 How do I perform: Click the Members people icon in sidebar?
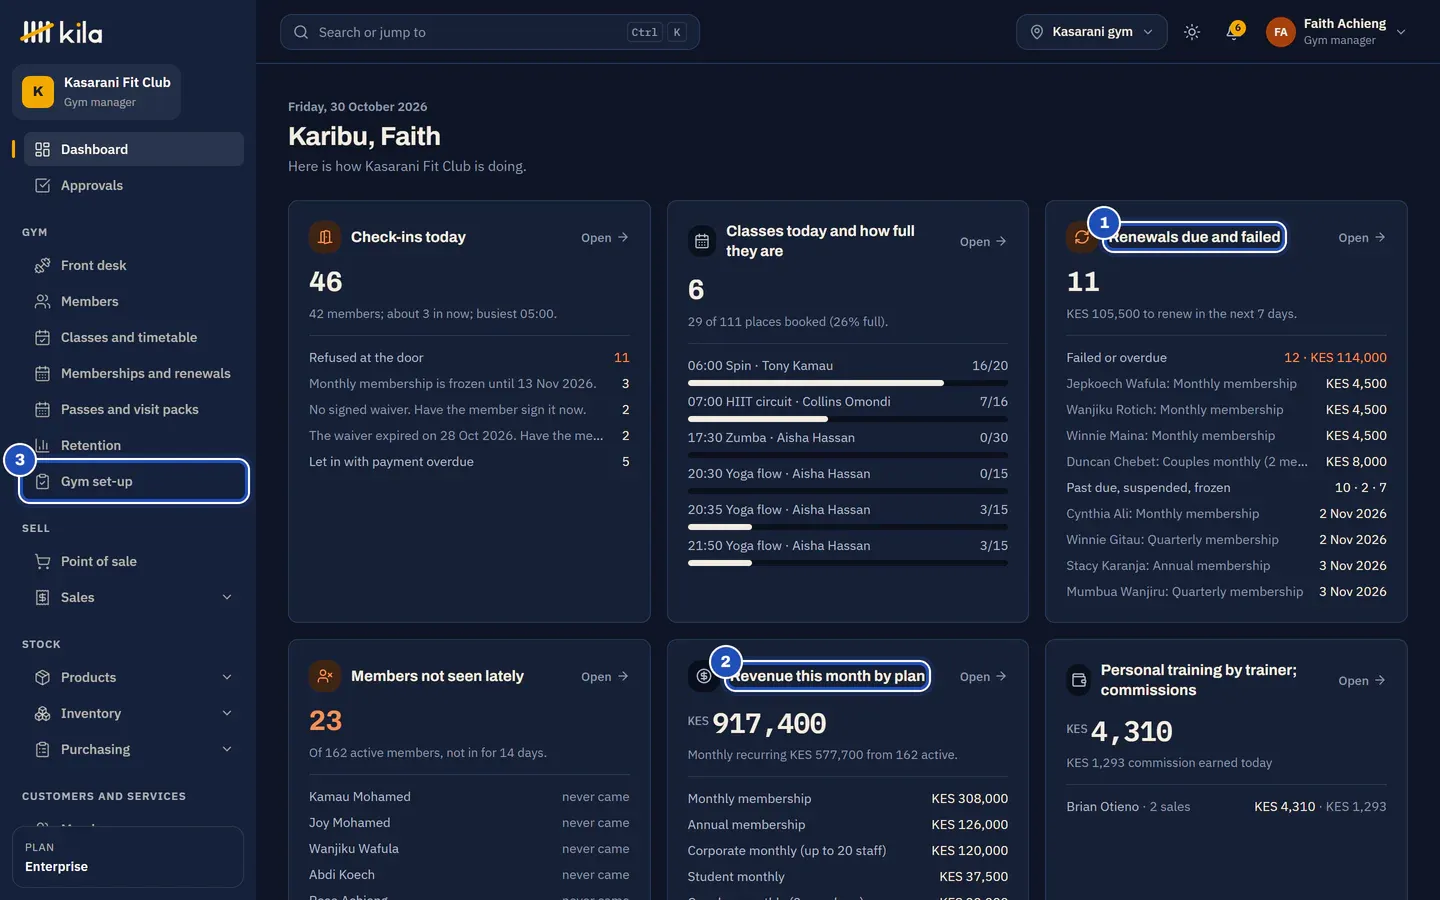point(42,301)
